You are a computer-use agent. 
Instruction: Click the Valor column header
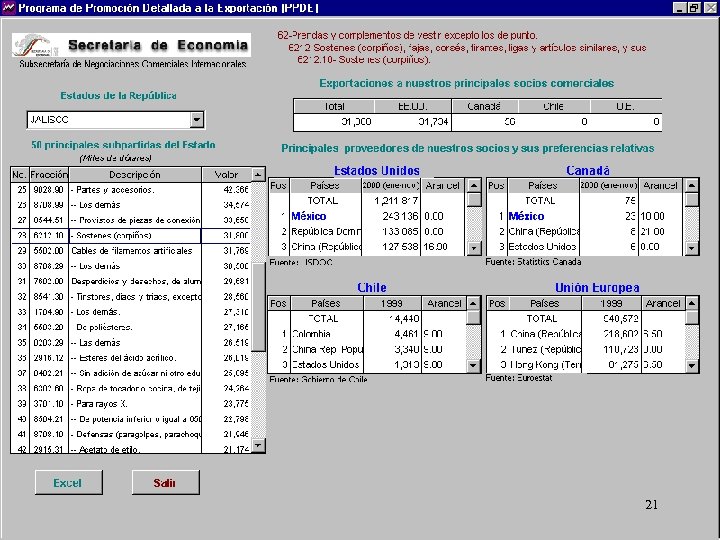pos(226,174)
